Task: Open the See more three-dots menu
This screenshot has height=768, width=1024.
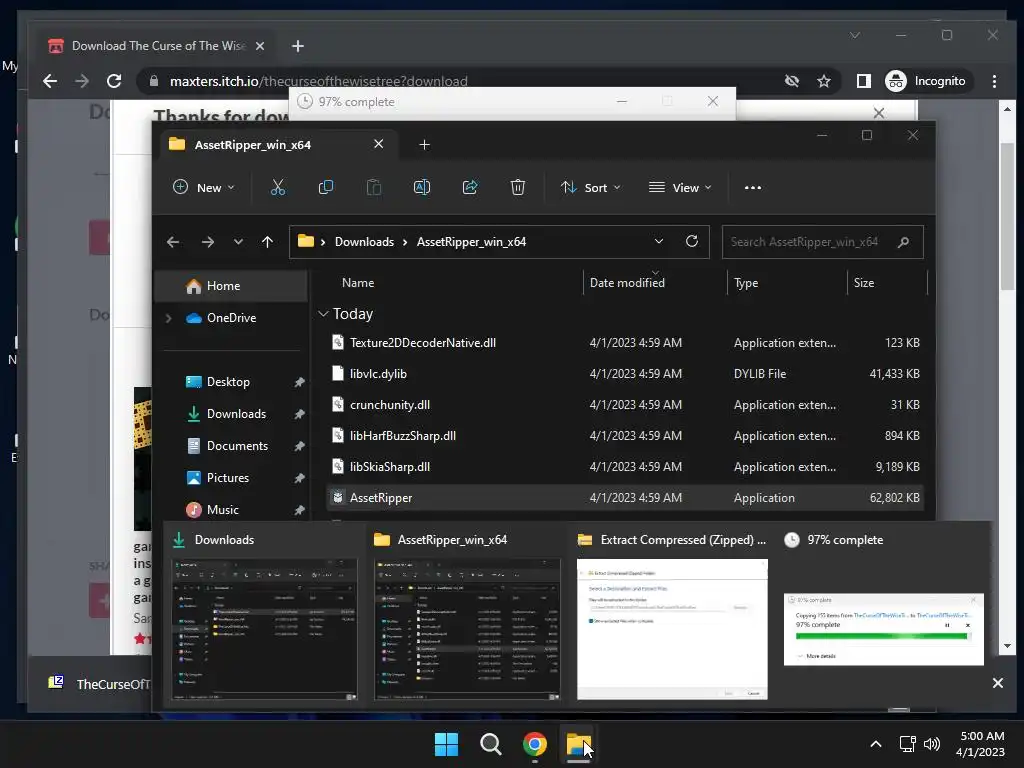Action: coord(752,187)
